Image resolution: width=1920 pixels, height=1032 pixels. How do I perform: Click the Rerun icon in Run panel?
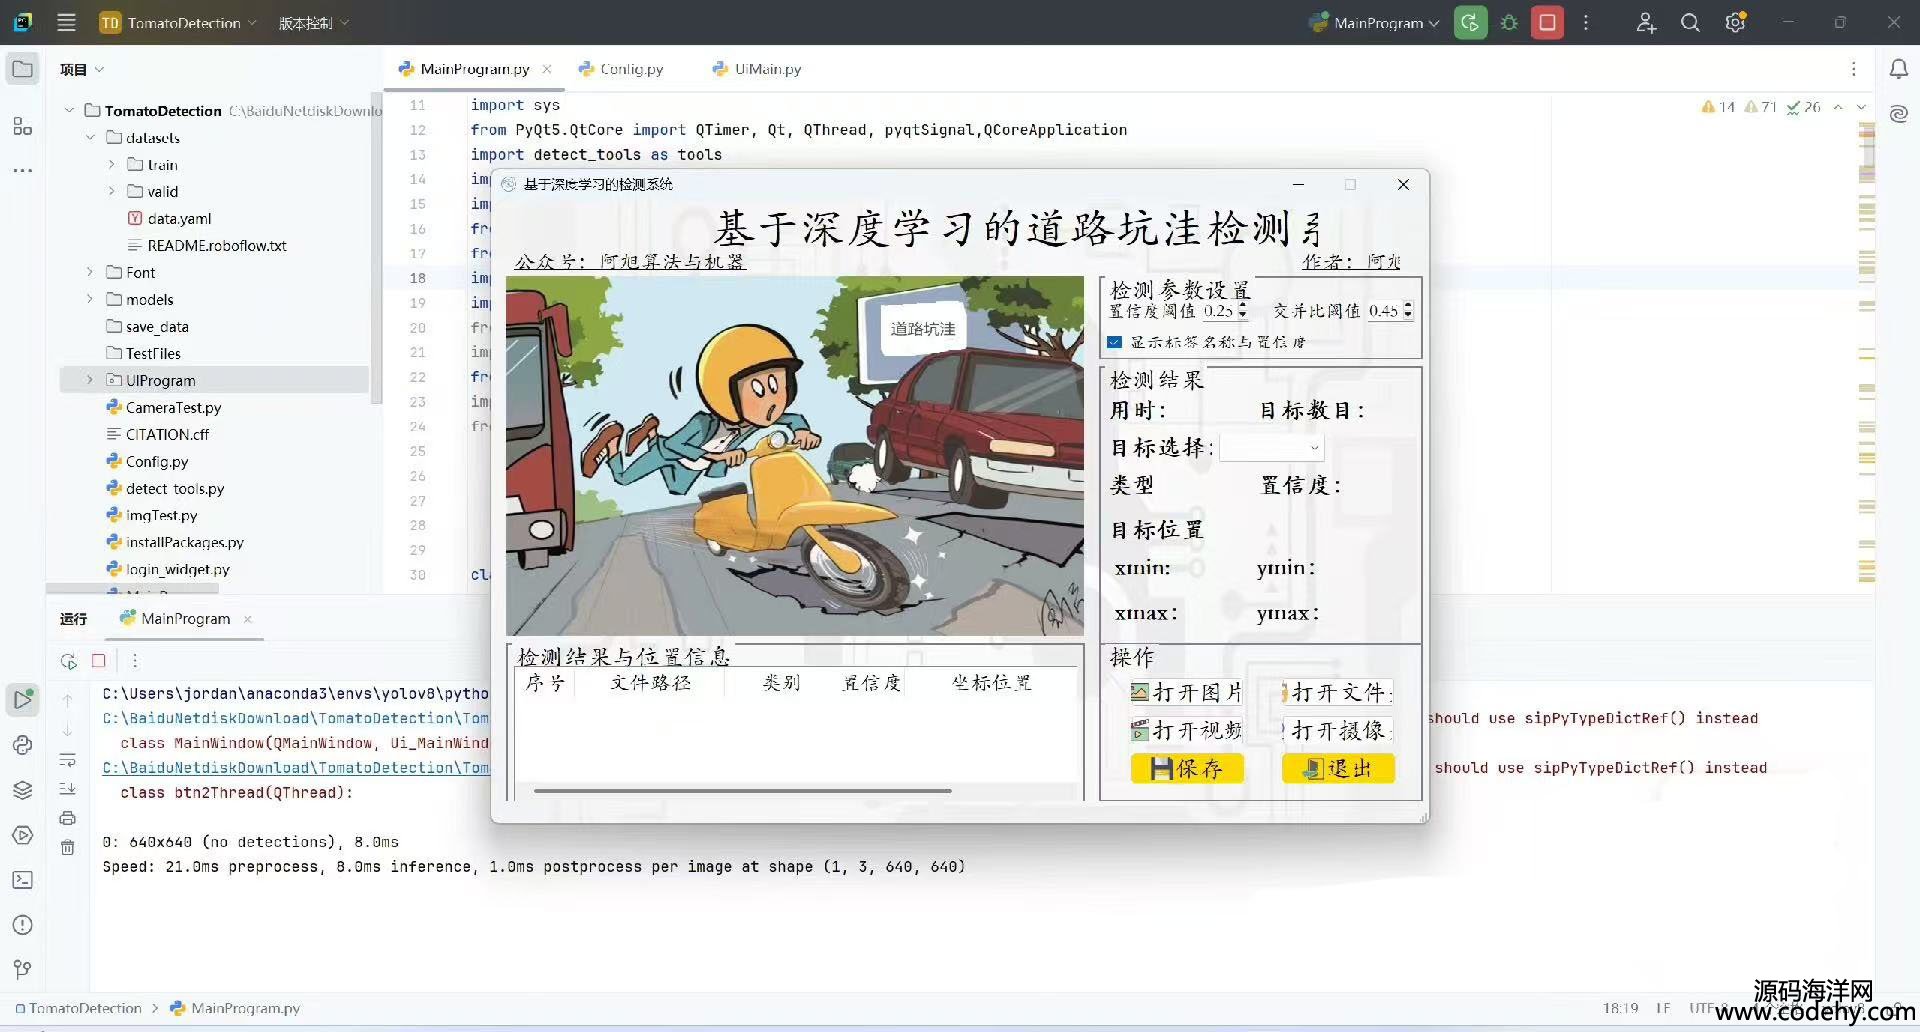tap(68, 661)
